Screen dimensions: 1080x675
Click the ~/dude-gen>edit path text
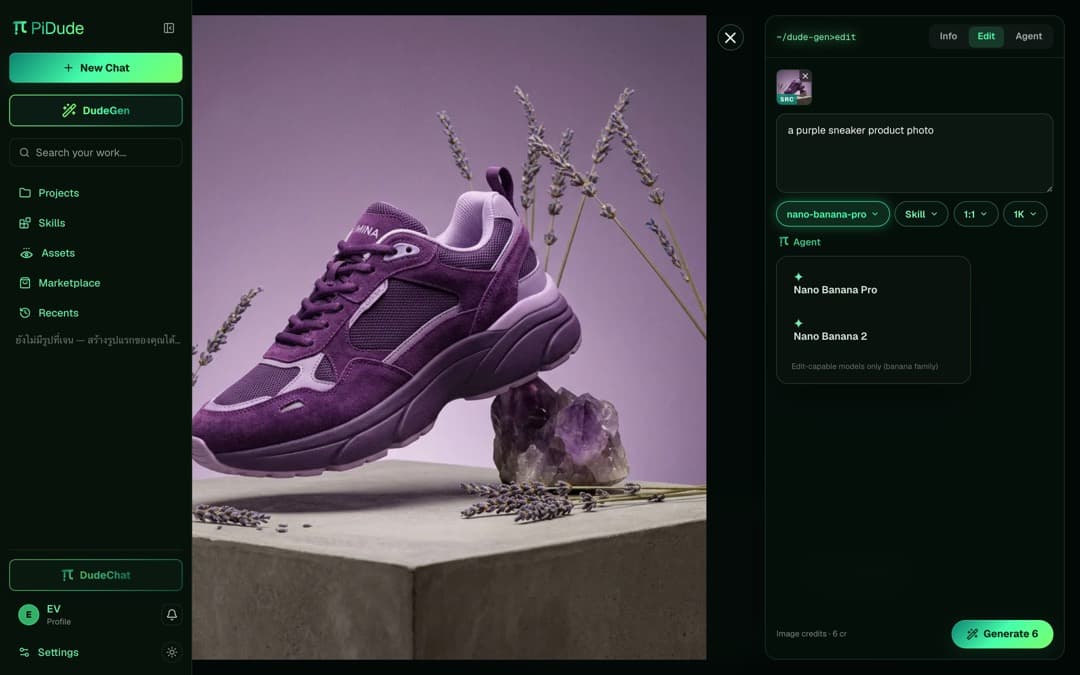pos(816,37)
